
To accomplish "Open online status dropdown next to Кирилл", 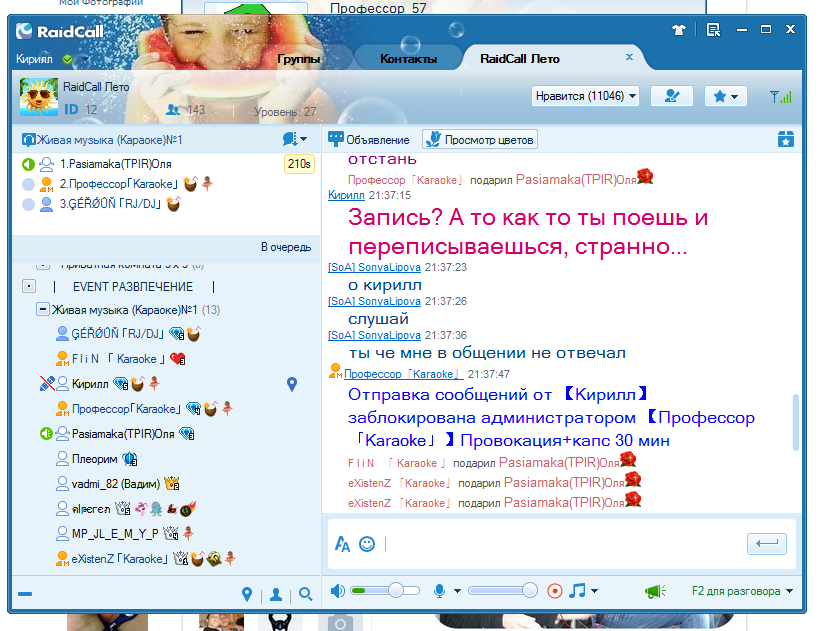I will click(85, 59).
